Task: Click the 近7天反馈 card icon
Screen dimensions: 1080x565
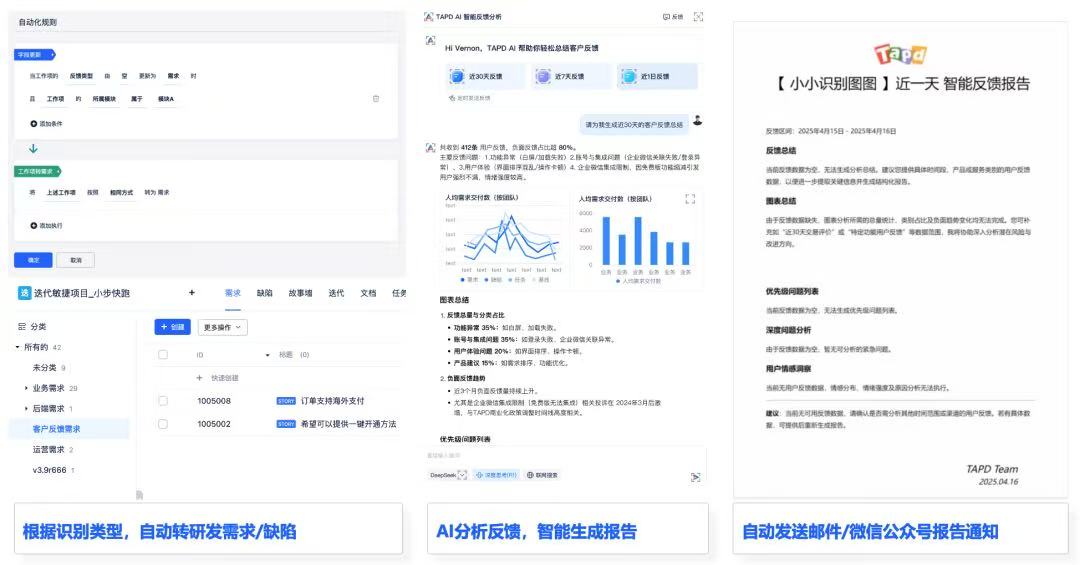Action: click(543, 76)
